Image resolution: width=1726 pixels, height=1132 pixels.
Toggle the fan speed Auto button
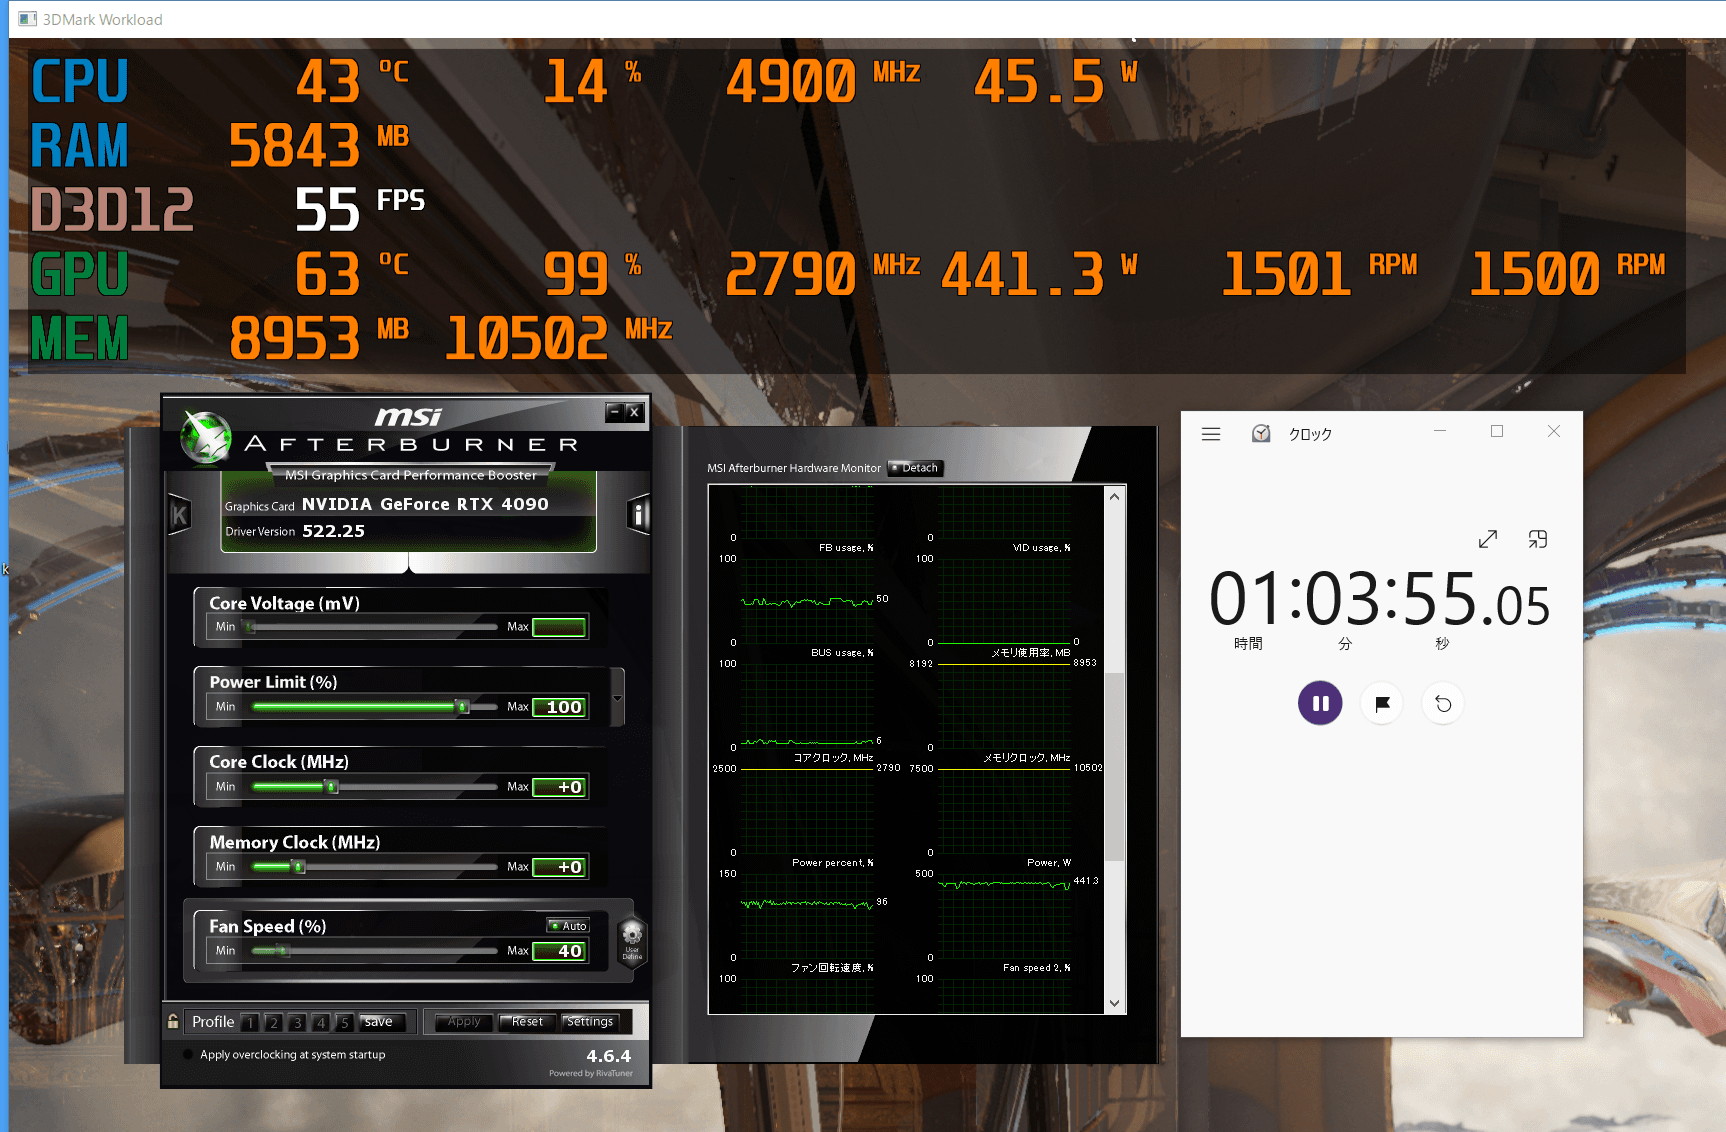569,926
